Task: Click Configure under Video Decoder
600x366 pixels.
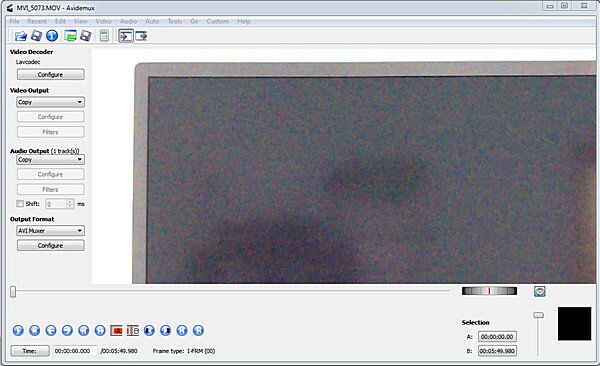Action: pos(51,75)
